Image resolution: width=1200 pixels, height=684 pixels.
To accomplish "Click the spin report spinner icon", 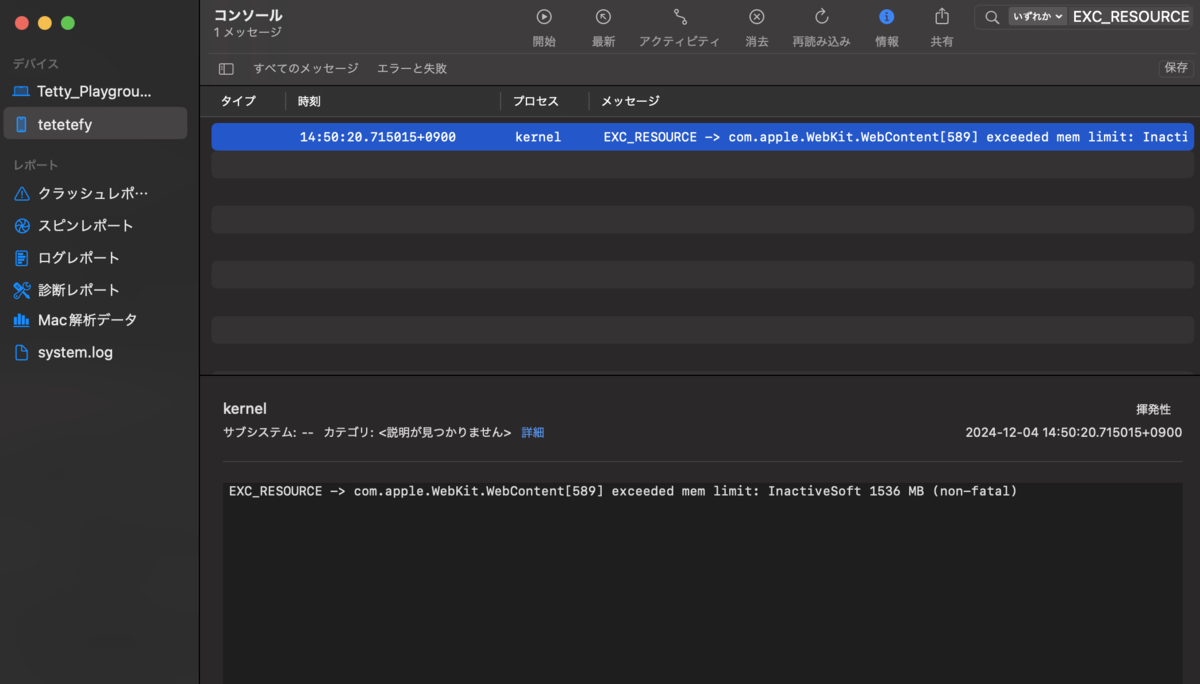I will pyautogui.click(x=22, y=225).
